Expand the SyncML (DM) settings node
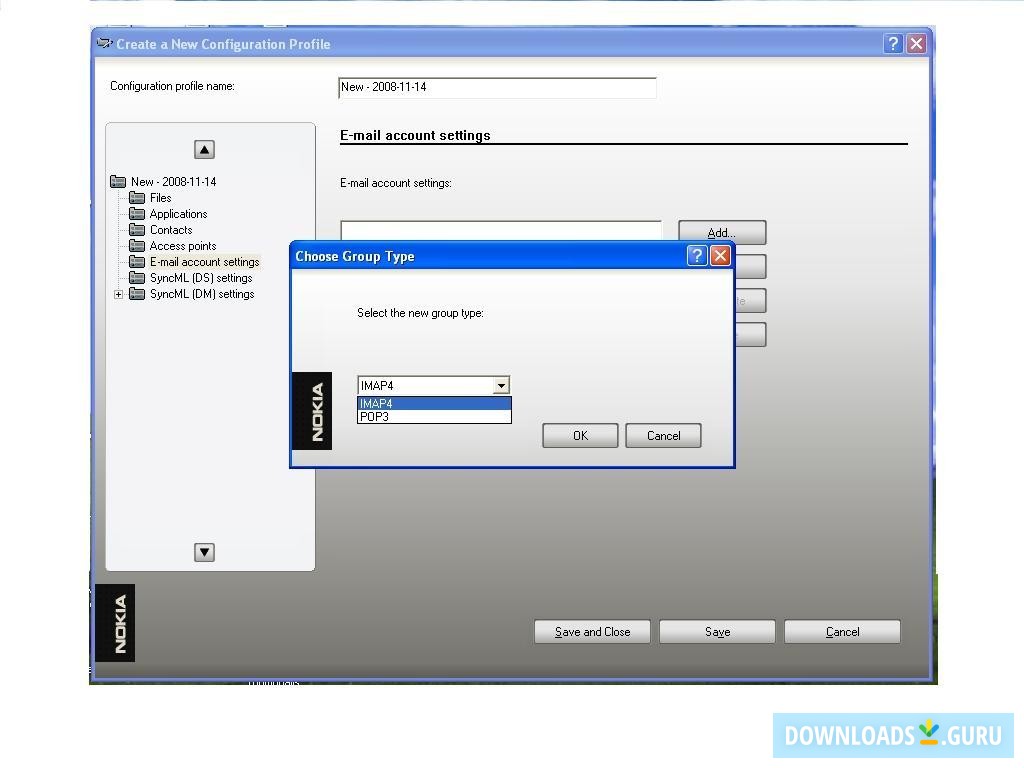The image size is (1024, 768). [x=119, y=293]
